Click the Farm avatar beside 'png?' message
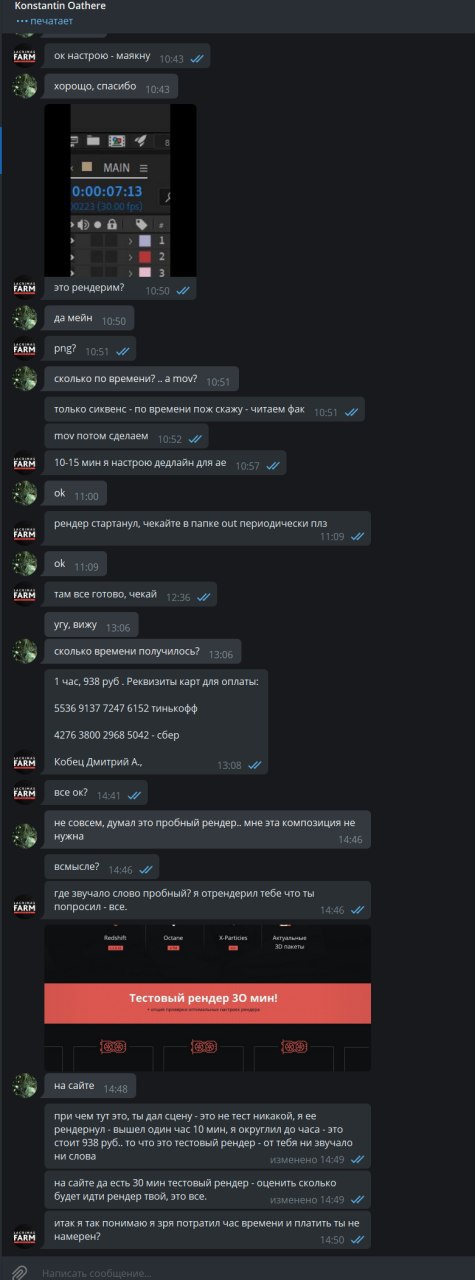Viewport: 475px width, 1280px height. click(x=24, y=348)
